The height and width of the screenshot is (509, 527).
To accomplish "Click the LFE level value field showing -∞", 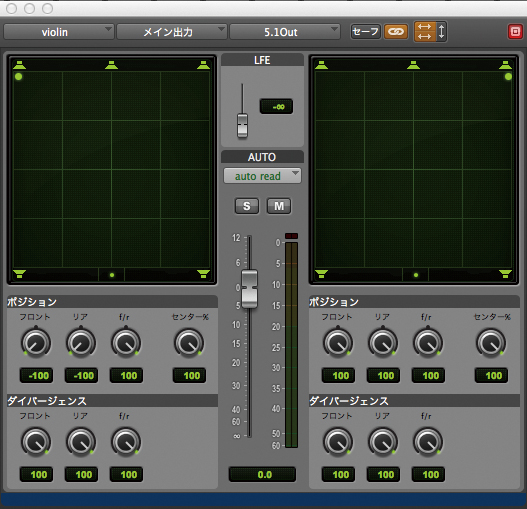I will click(276, 107).
